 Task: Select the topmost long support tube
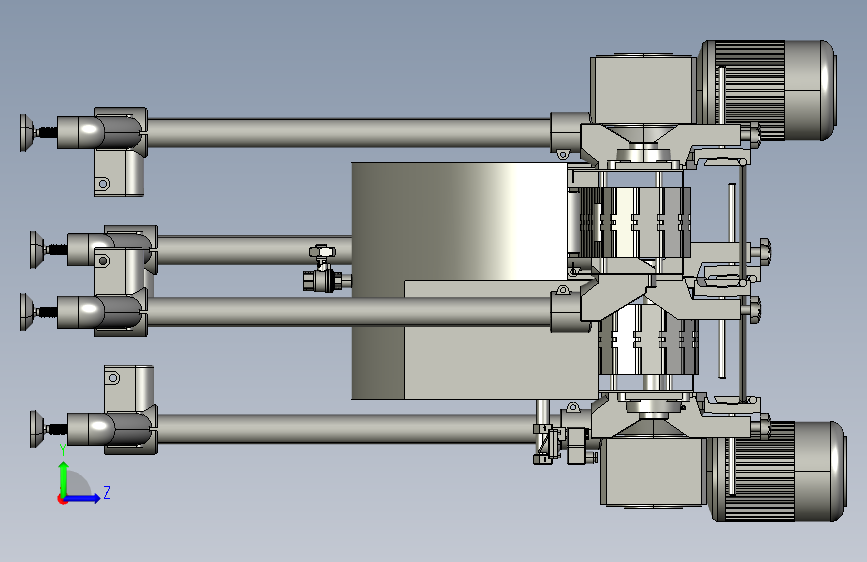(349, 133)
